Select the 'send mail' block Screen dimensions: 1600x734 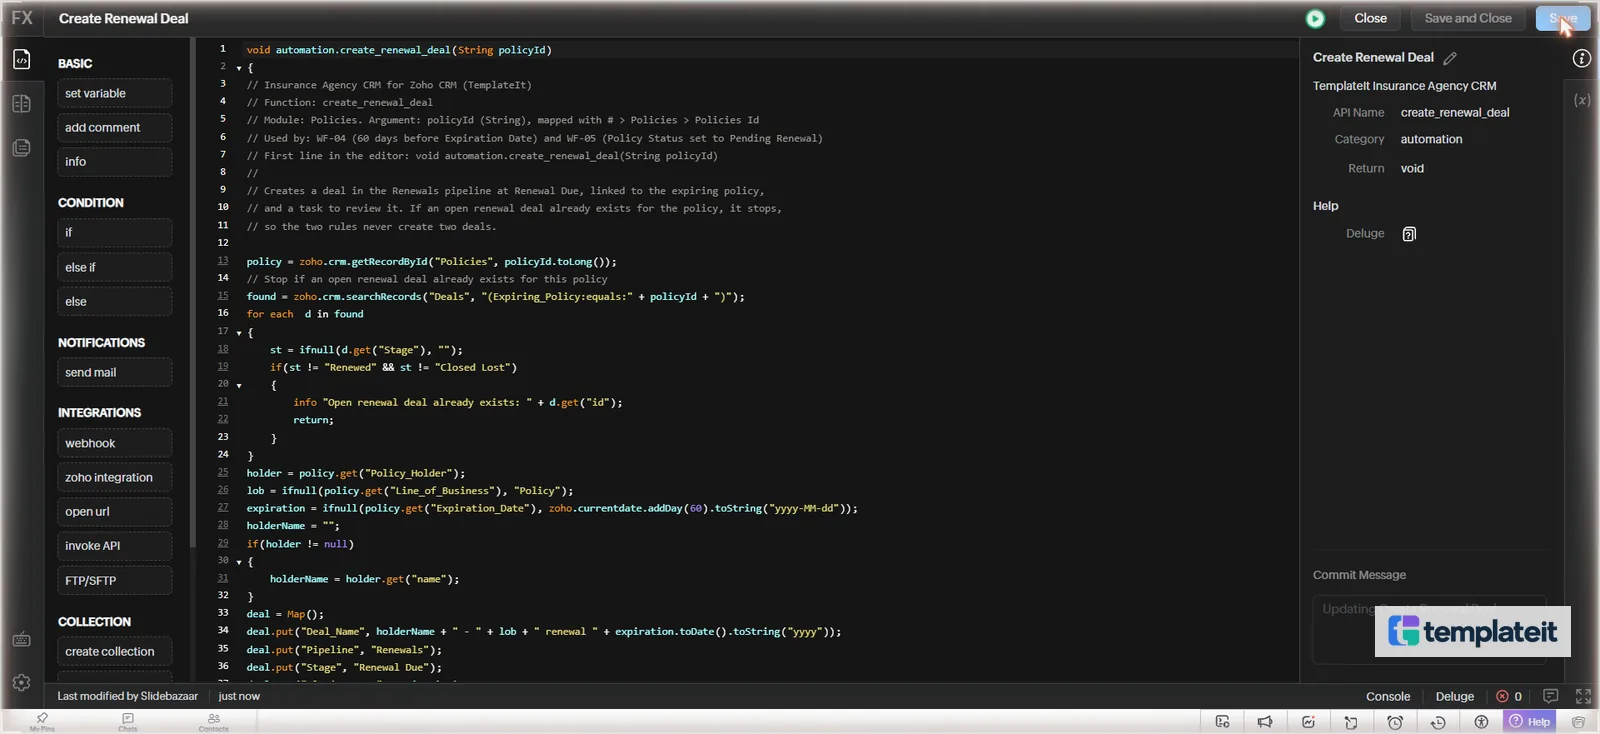(x=114, y=372)
